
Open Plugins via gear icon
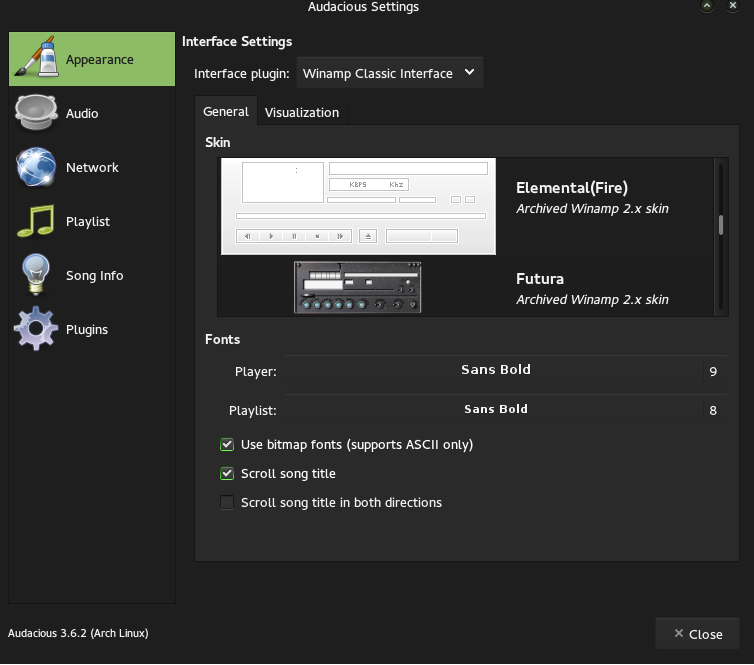pyautogui.click(x=36, y=328)
